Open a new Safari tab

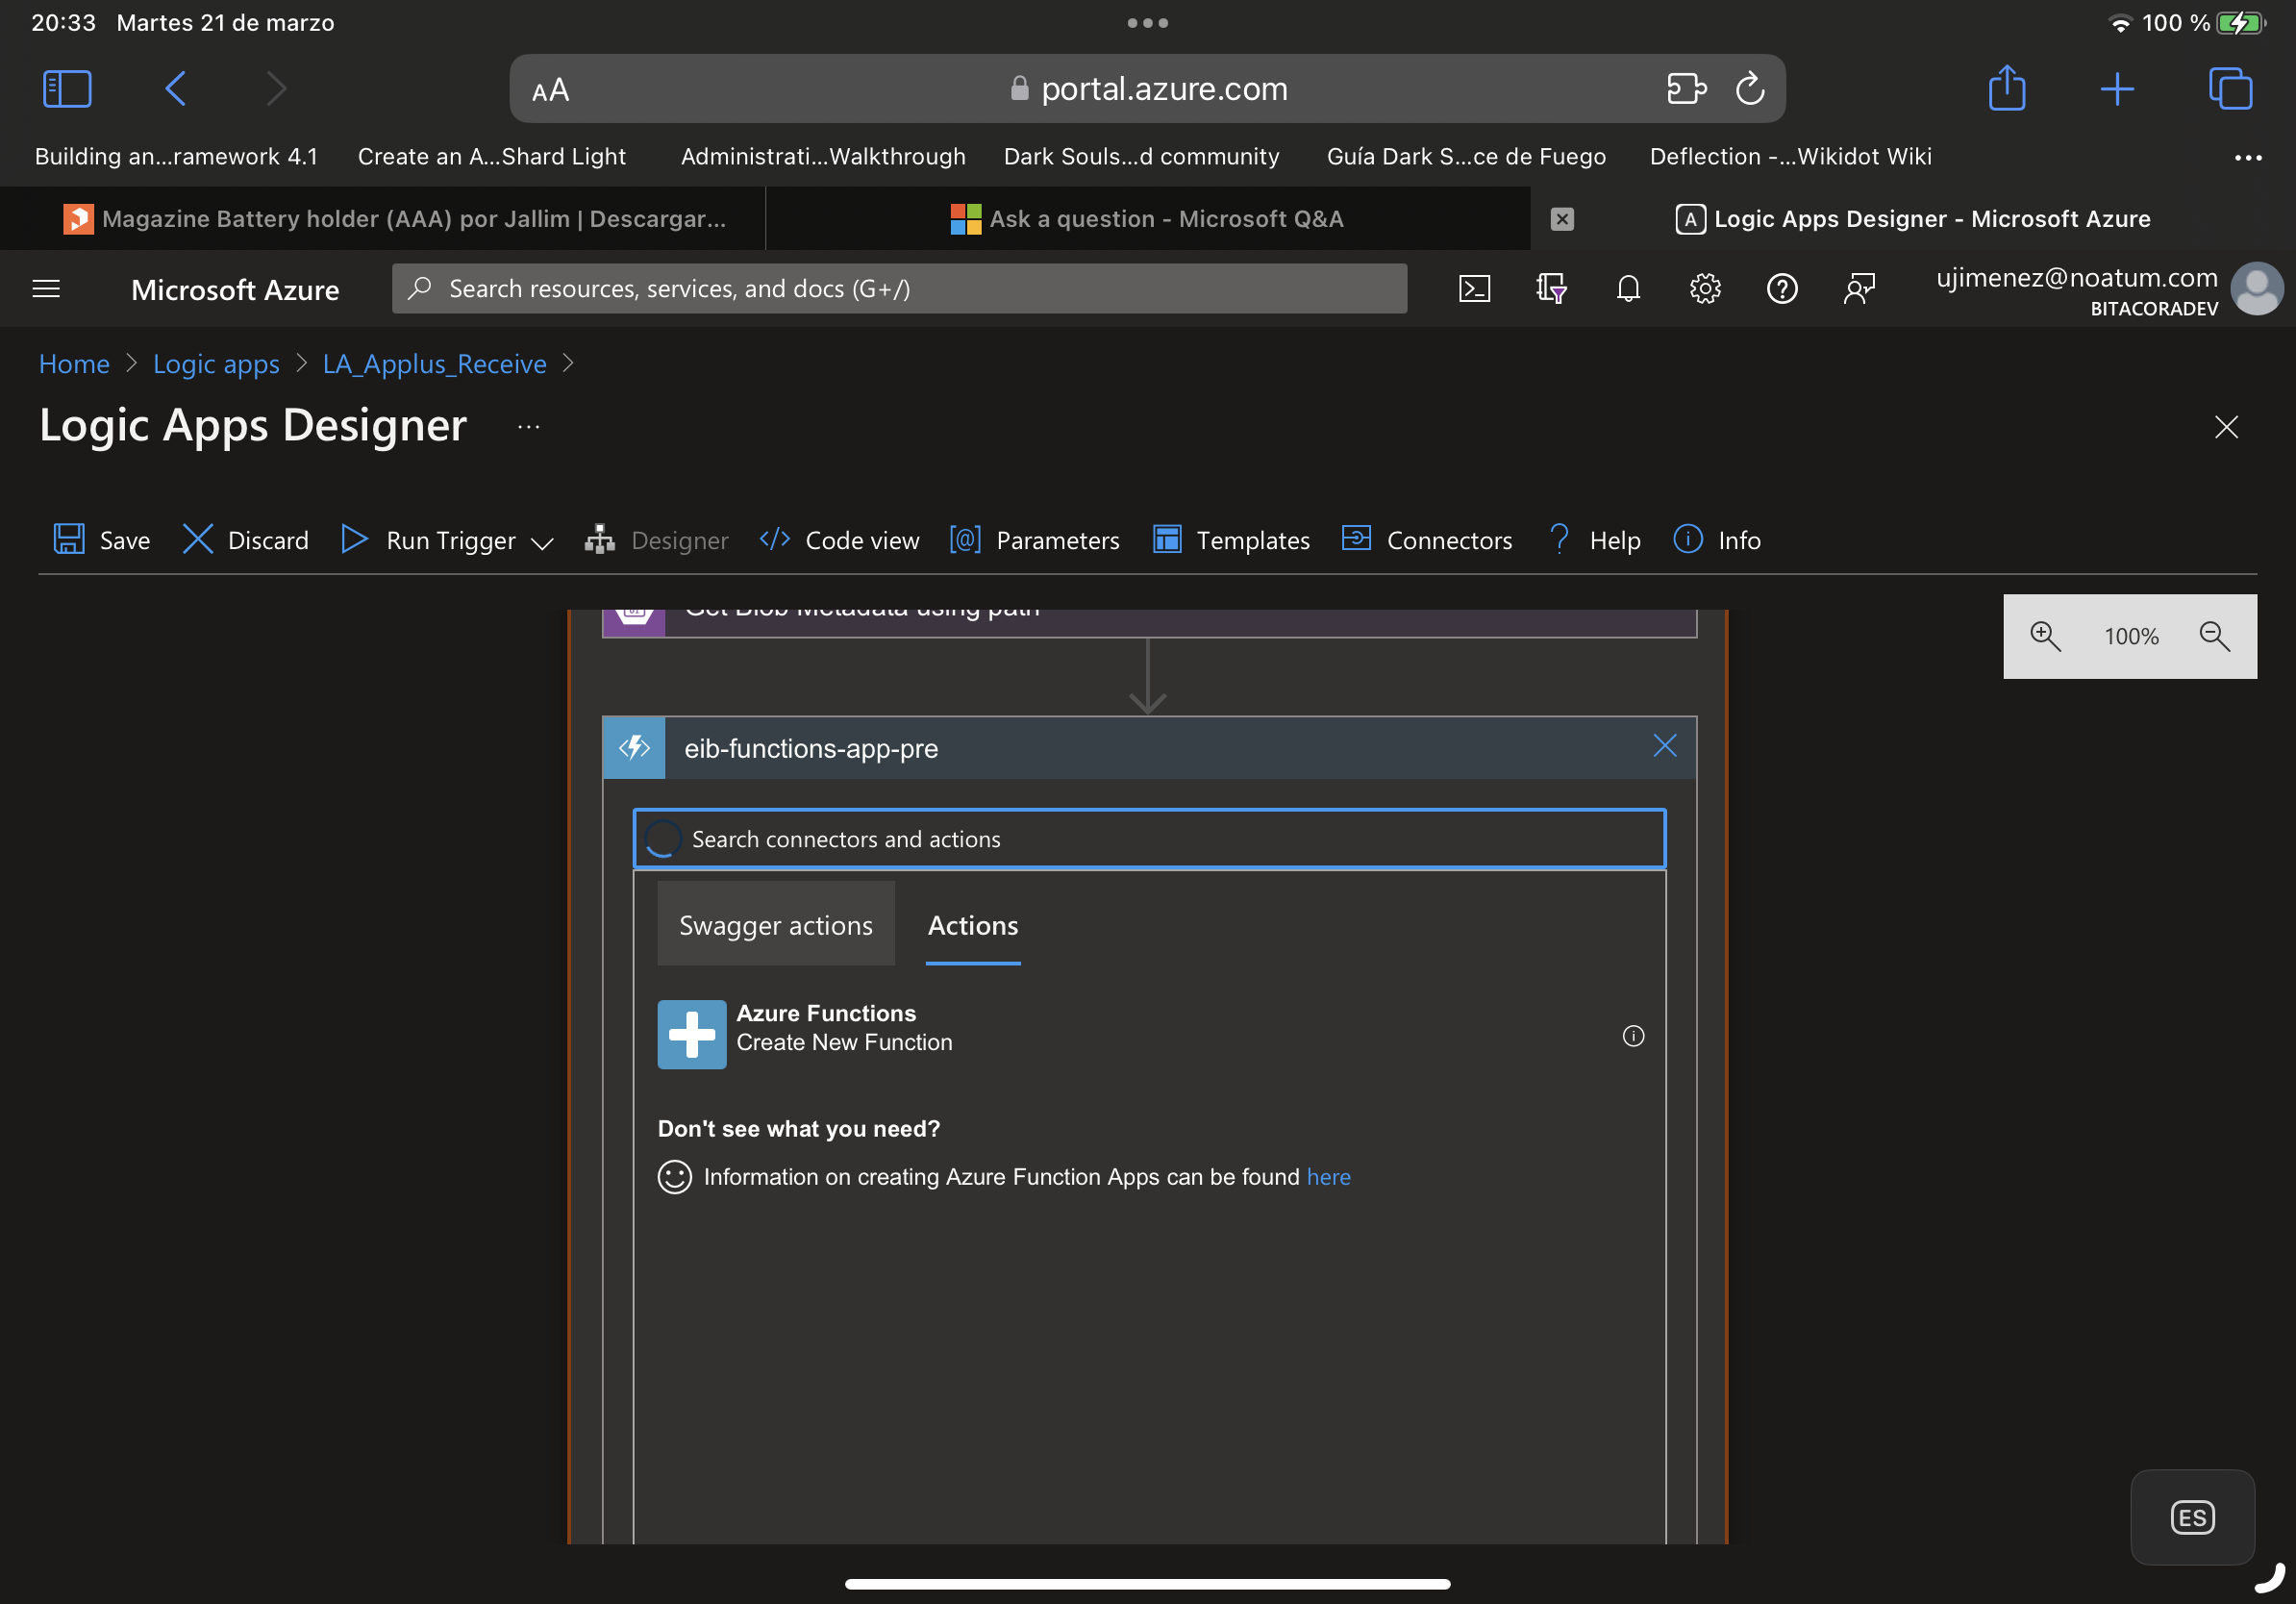2117,89
